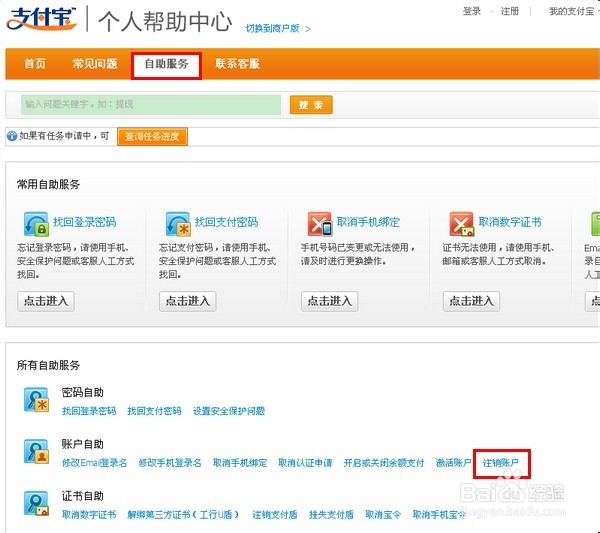The height and width of the screenshot is (533, 600).
Task: Click the 所有自助服务 section heading
Action: 48,365
